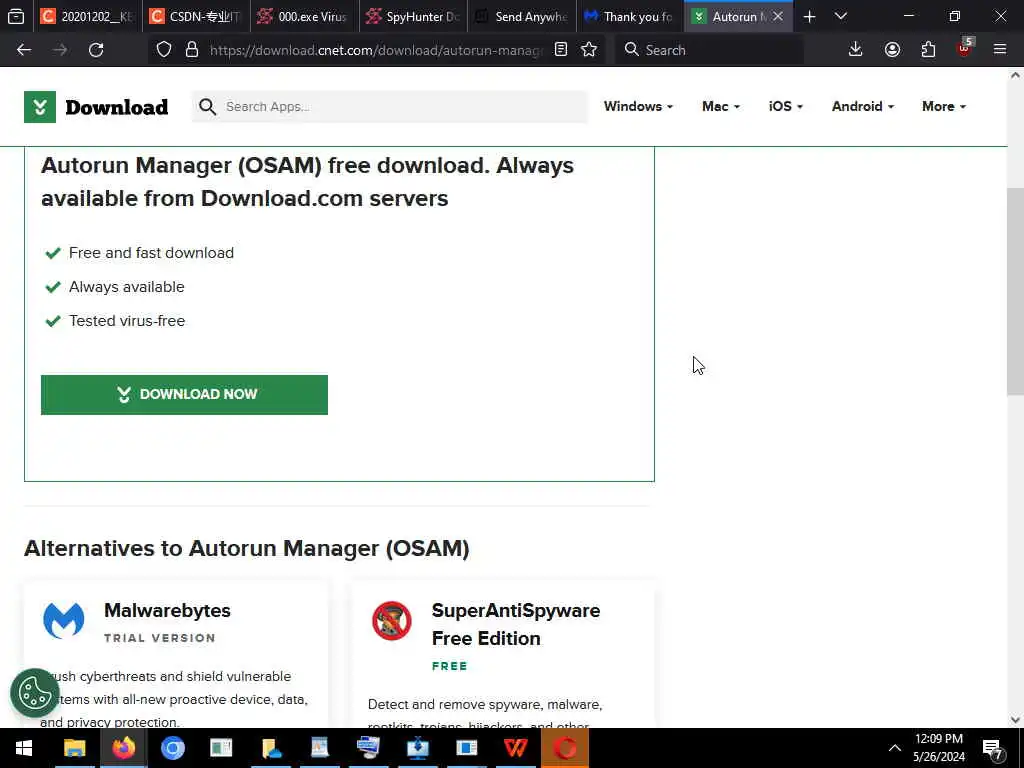Open the WPS Office taskbar icon
1024x768 pixels.
[516, 748]
